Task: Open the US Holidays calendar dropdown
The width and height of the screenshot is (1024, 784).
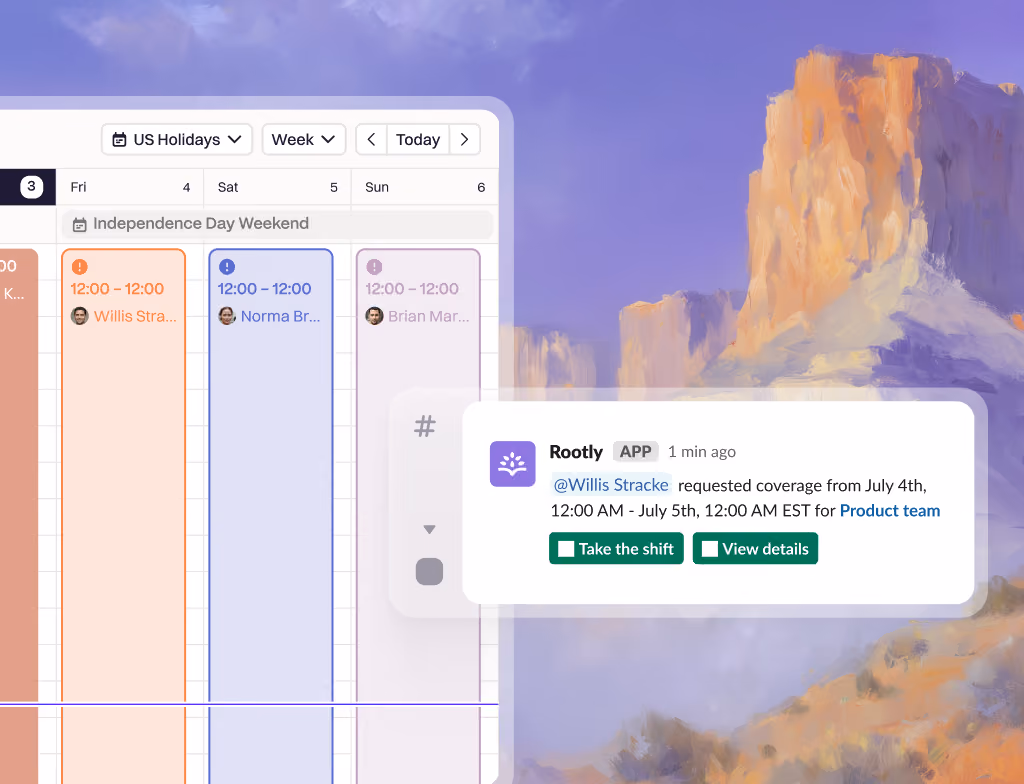Action: (177, 140)
